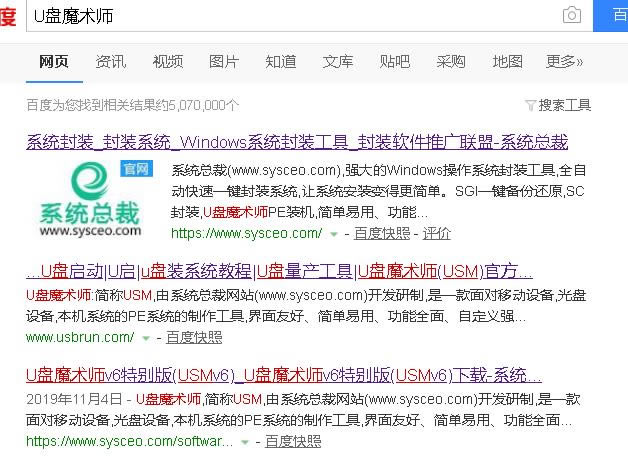628x456 pixels.
Task: Switch to the 资讯 tab
Action: coord(111,62)
